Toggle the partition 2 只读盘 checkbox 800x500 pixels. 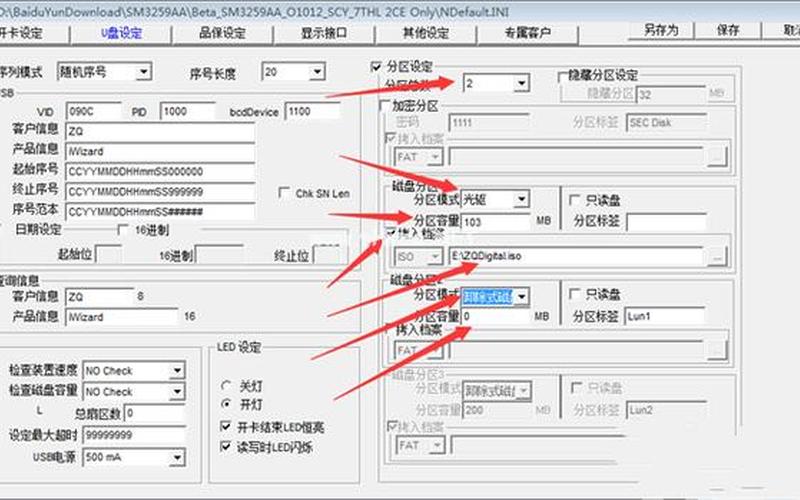point(574,294)
